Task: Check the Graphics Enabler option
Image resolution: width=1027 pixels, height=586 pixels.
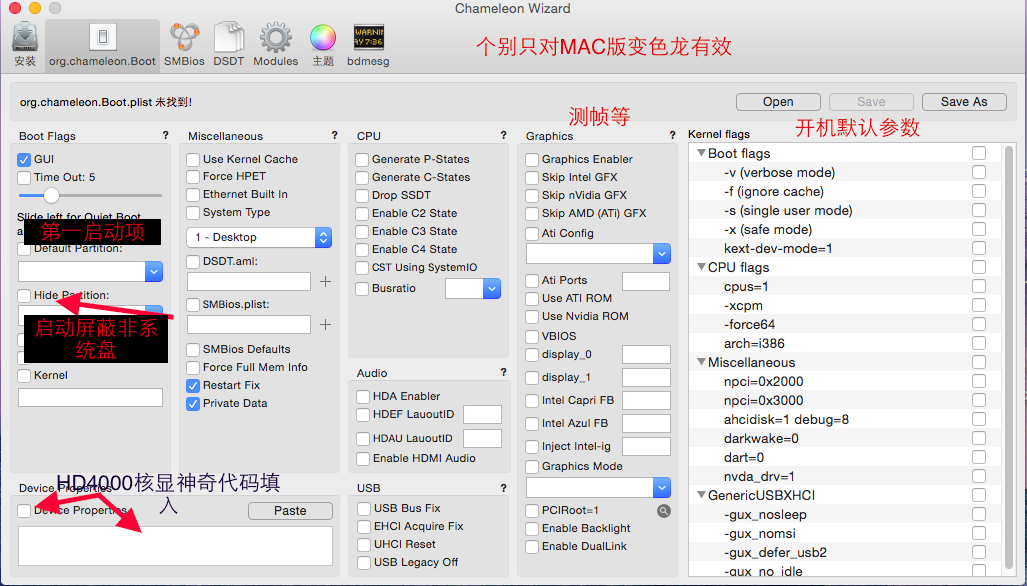Action: click(532, 160)
